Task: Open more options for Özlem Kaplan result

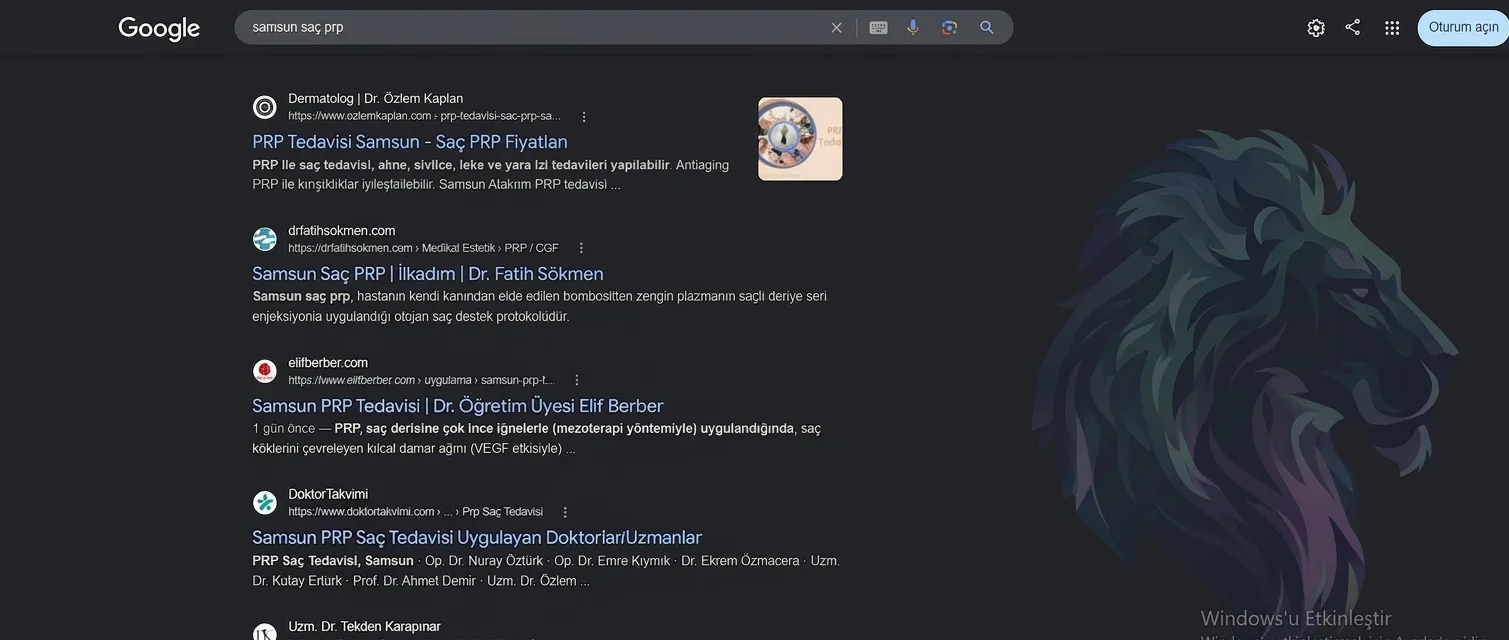Action: 584,117
